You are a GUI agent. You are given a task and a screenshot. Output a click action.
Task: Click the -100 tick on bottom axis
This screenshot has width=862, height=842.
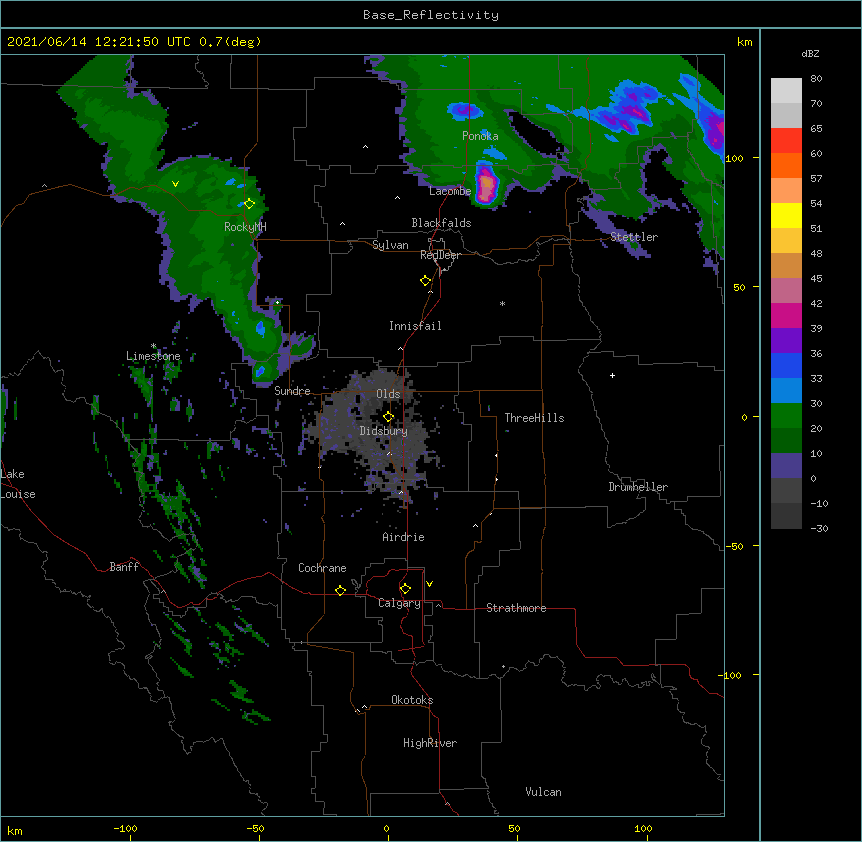coord(125,828)
